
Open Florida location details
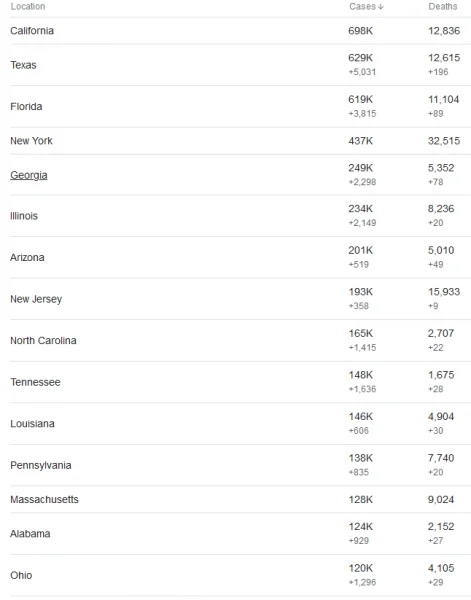pyautogui.click(x=26, y=106)
